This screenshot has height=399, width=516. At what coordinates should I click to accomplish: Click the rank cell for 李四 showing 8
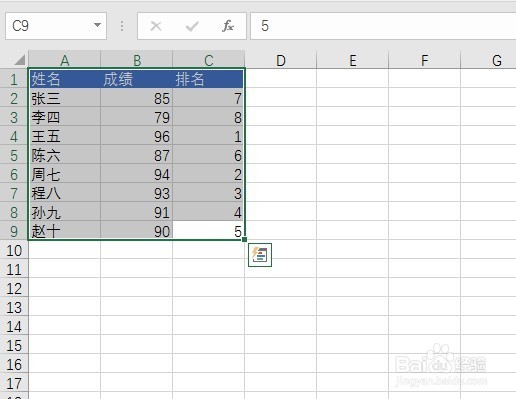[209, 117]
